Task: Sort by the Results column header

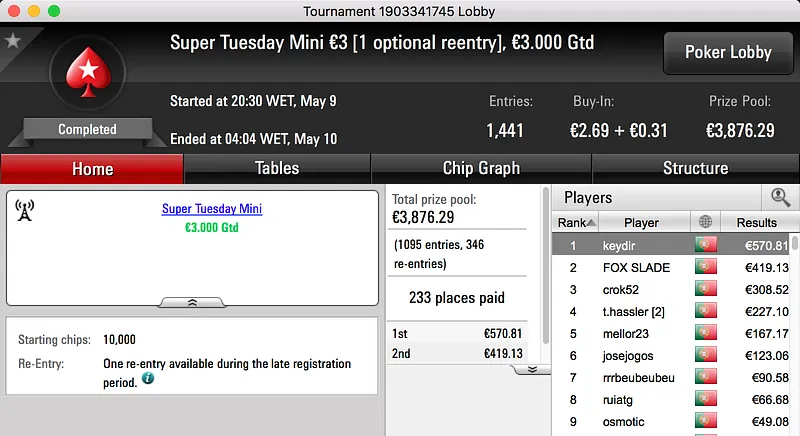Action: click(756, 222)
